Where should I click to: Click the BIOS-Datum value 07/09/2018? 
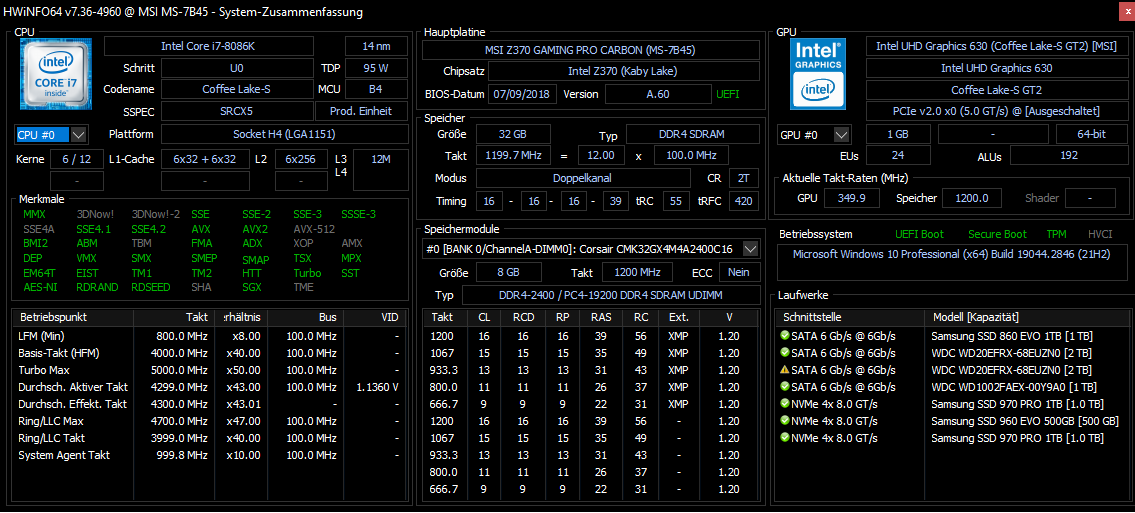[523, 95]
